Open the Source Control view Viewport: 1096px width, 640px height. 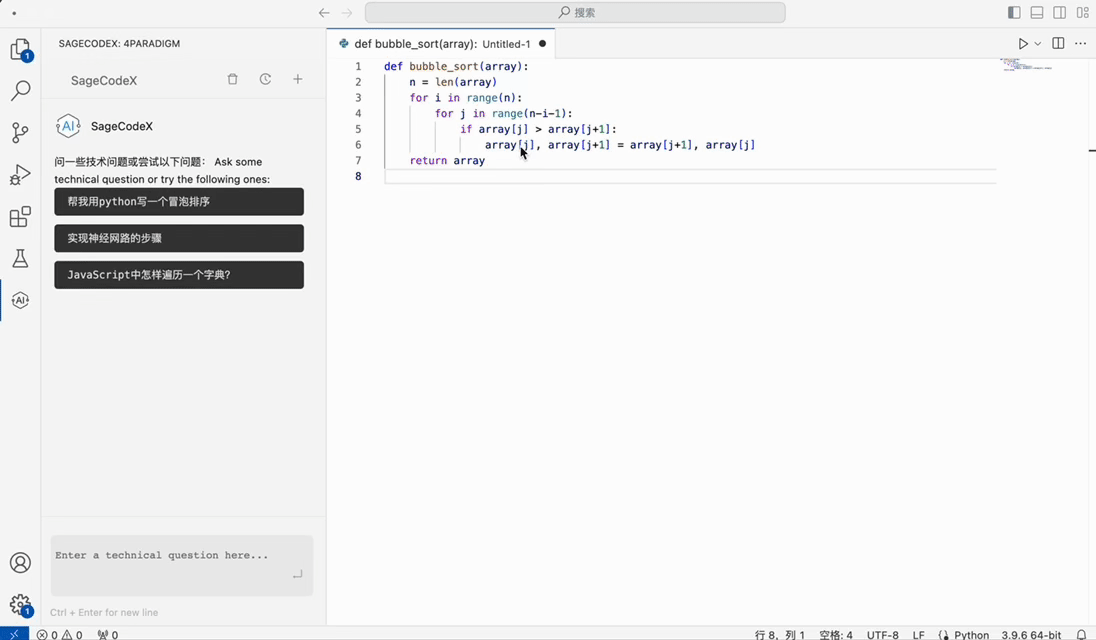pos(20,132)
